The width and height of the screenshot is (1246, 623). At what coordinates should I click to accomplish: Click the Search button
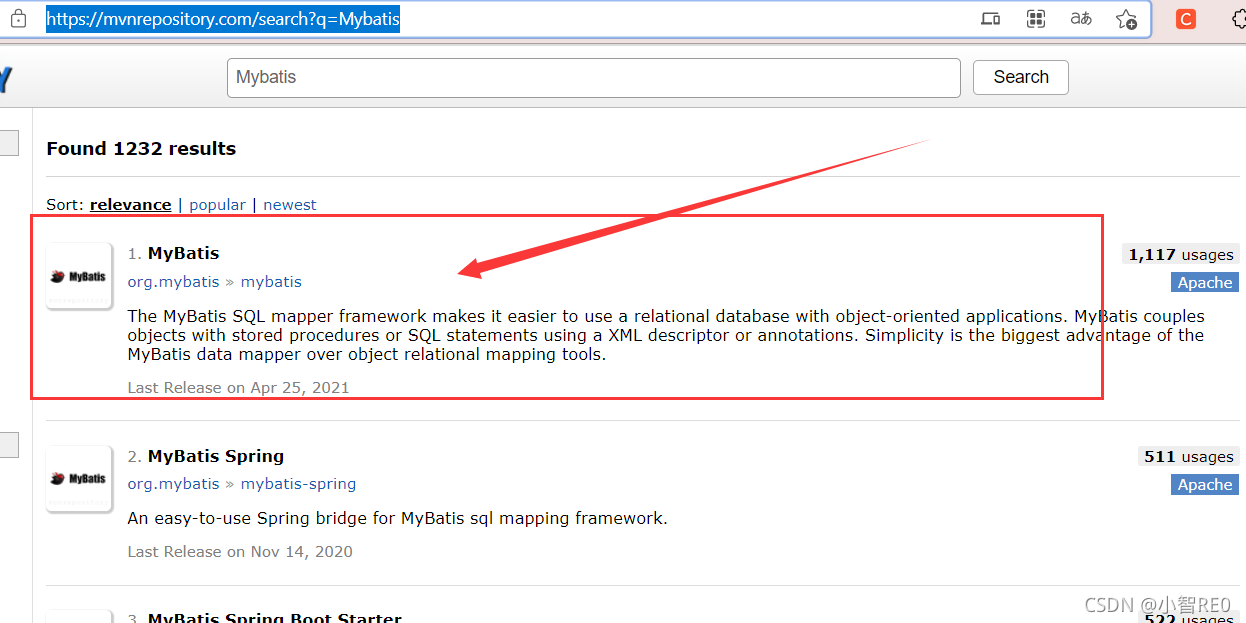(1021, 77)
